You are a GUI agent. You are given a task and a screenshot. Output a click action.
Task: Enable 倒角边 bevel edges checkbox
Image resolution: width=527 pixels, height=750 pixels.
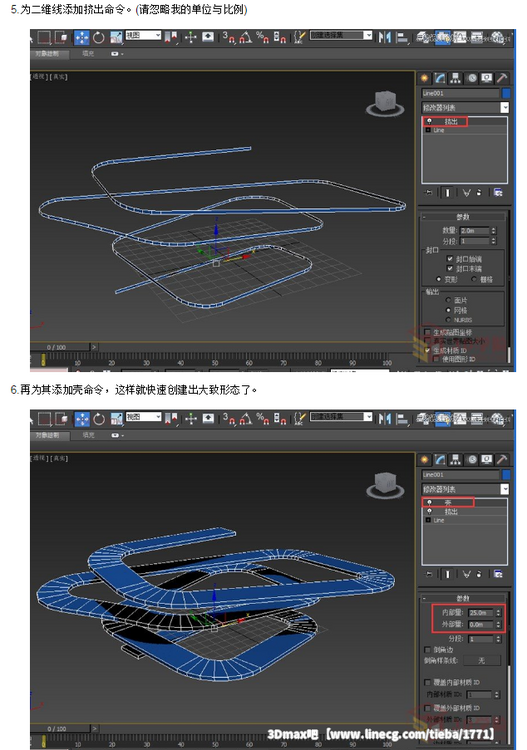pyautogui.click(x=428, y=650)
